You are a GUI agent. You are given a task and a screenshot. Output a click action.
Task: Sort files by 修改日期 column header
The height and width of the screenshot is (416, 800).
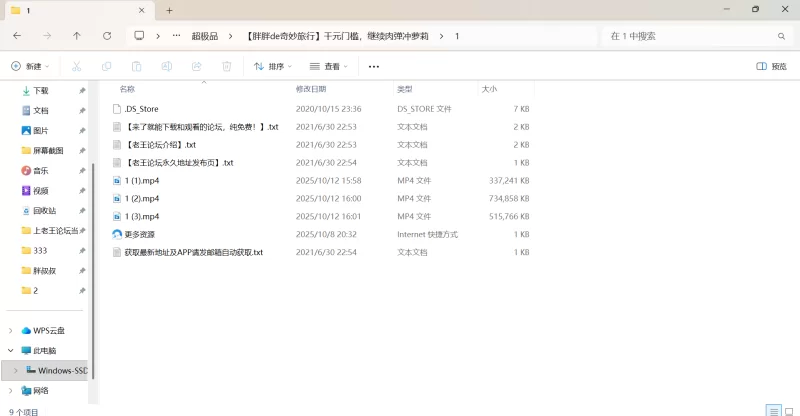click(318, 89)
